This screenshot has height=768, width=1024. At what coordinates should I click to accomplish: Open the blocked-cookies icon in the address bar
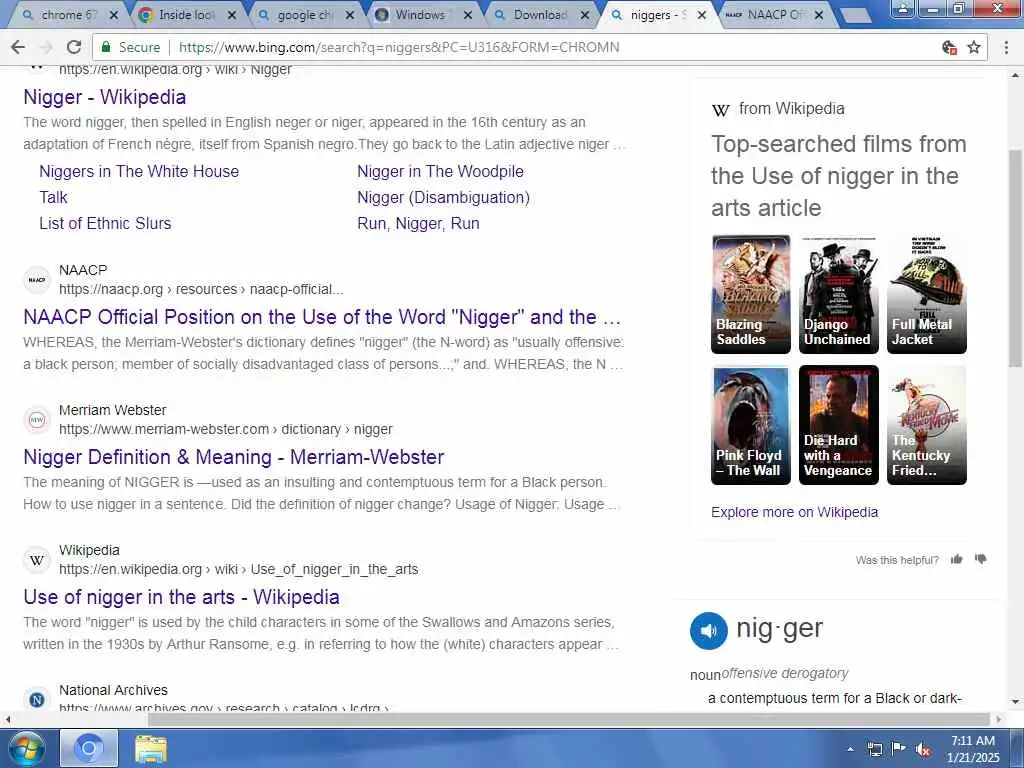click(950, 47)
